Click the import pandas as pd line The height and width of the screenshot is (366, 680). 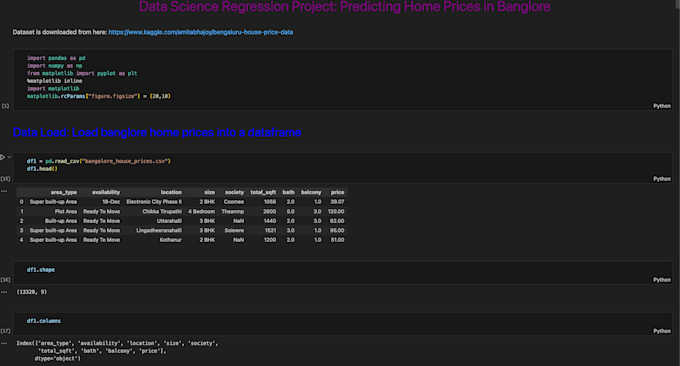coord(56,58)
